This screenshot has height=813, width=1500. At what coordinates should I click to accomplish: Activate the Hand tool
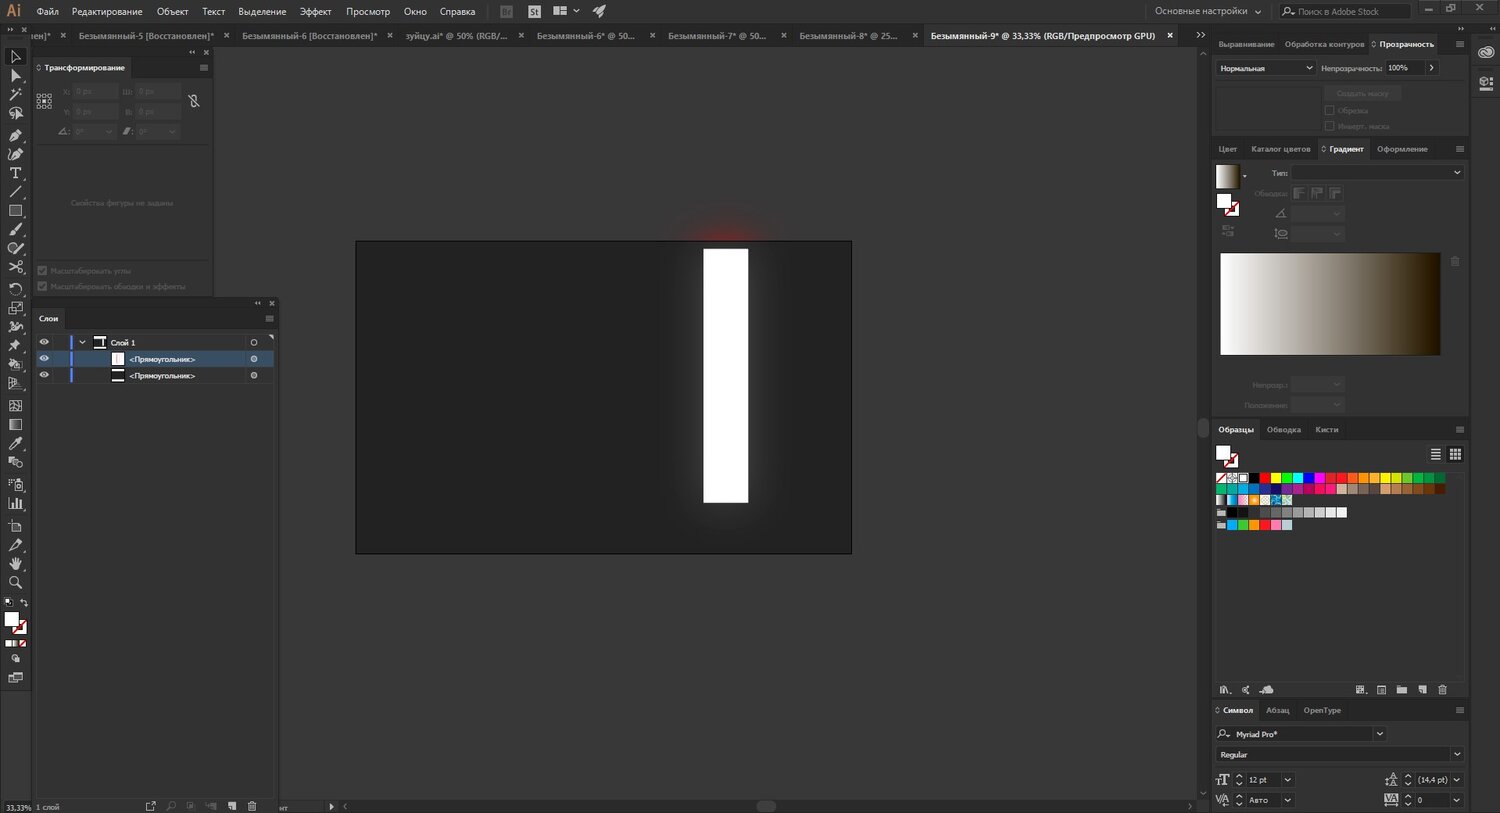tap(15, 564)
